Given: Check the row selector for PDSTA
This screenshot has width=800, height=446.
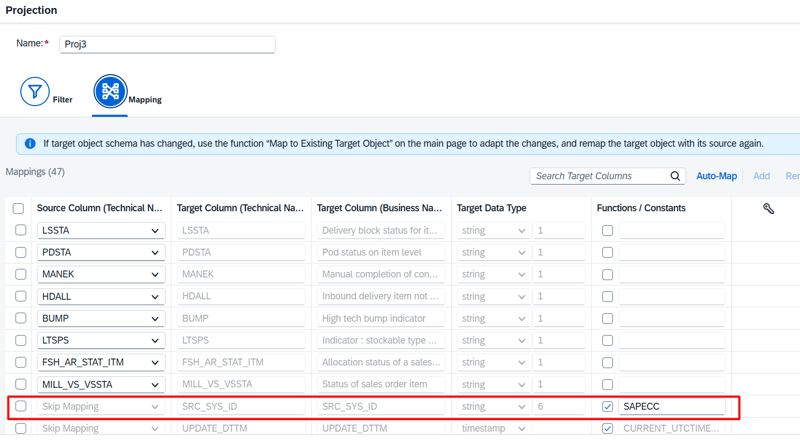Looking at the screenshot, I should [x=20, y=252].
